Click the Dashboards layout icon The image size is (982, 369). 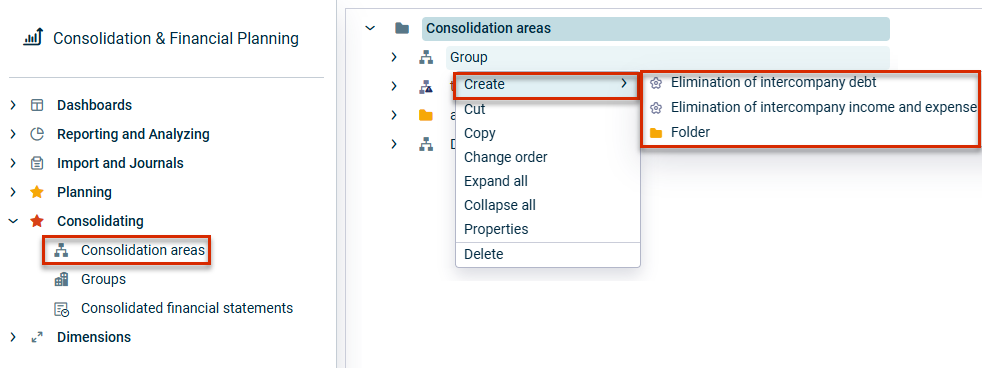[x=37, y=105]
